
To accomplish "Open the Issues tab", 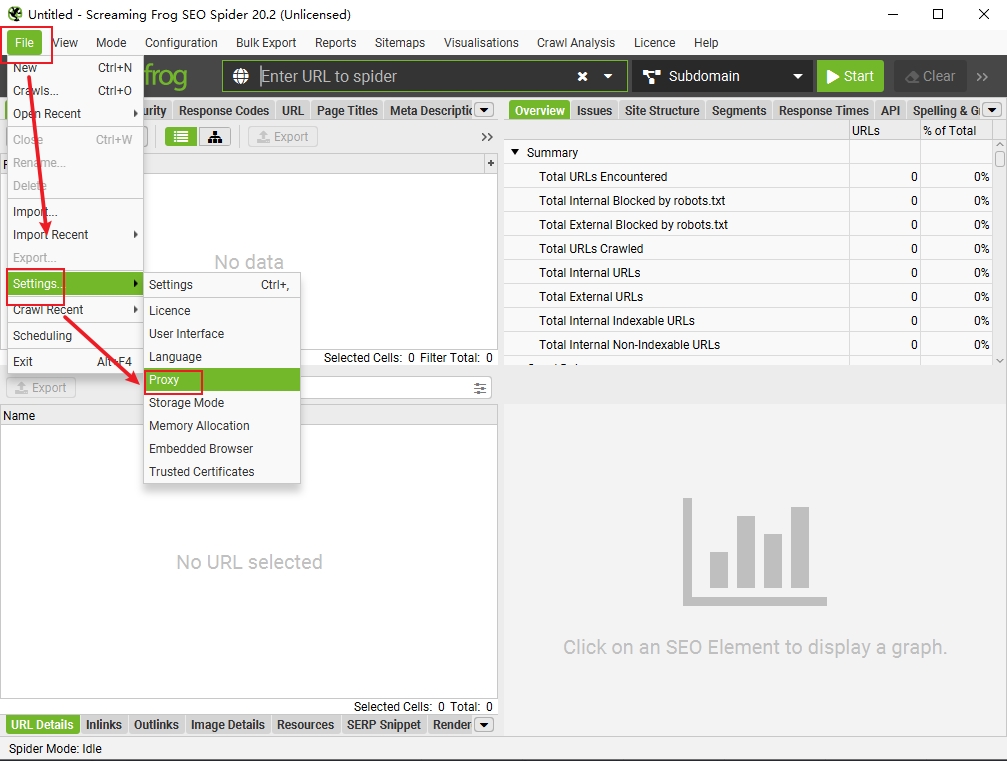I will [x=594, y=111].
